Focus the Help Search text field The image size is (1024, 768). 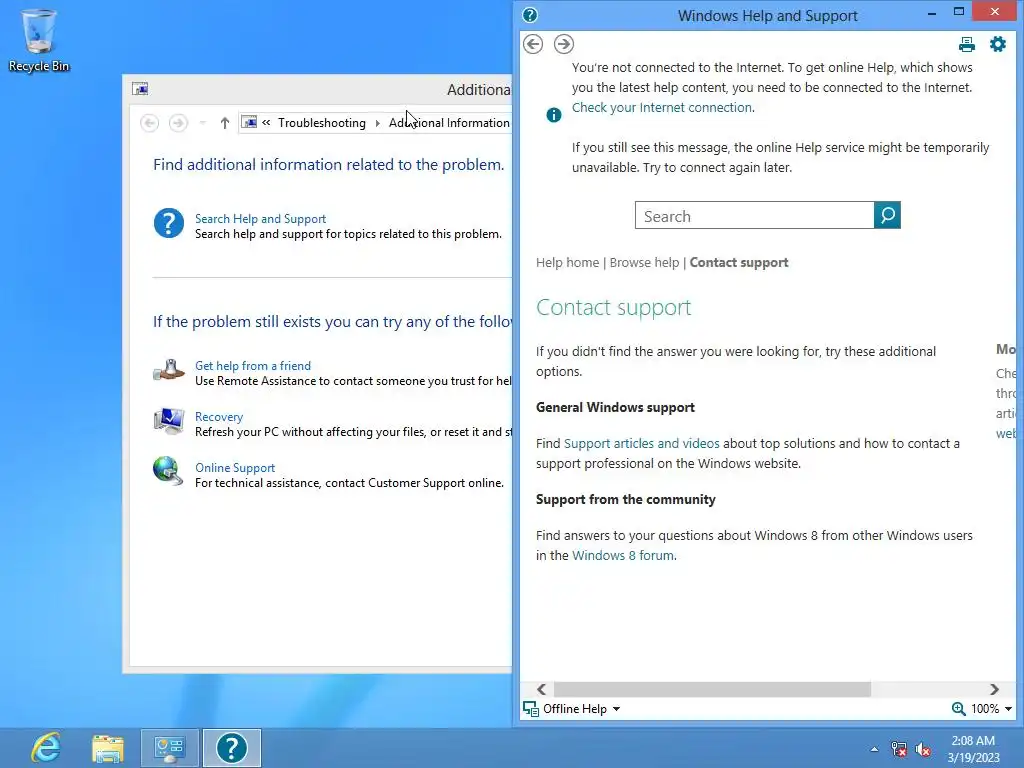pos(754,215)
